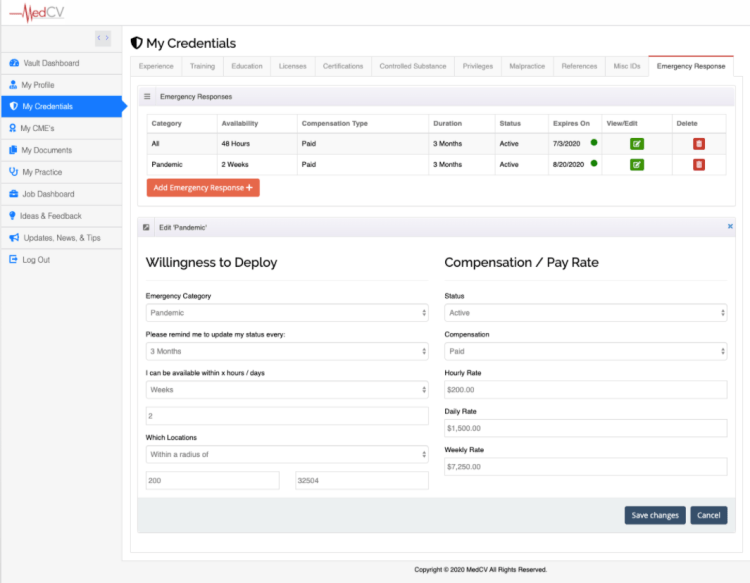Open Ideas & Feedback page
Viewport: 750px width, 583px height.
point(61,216)
